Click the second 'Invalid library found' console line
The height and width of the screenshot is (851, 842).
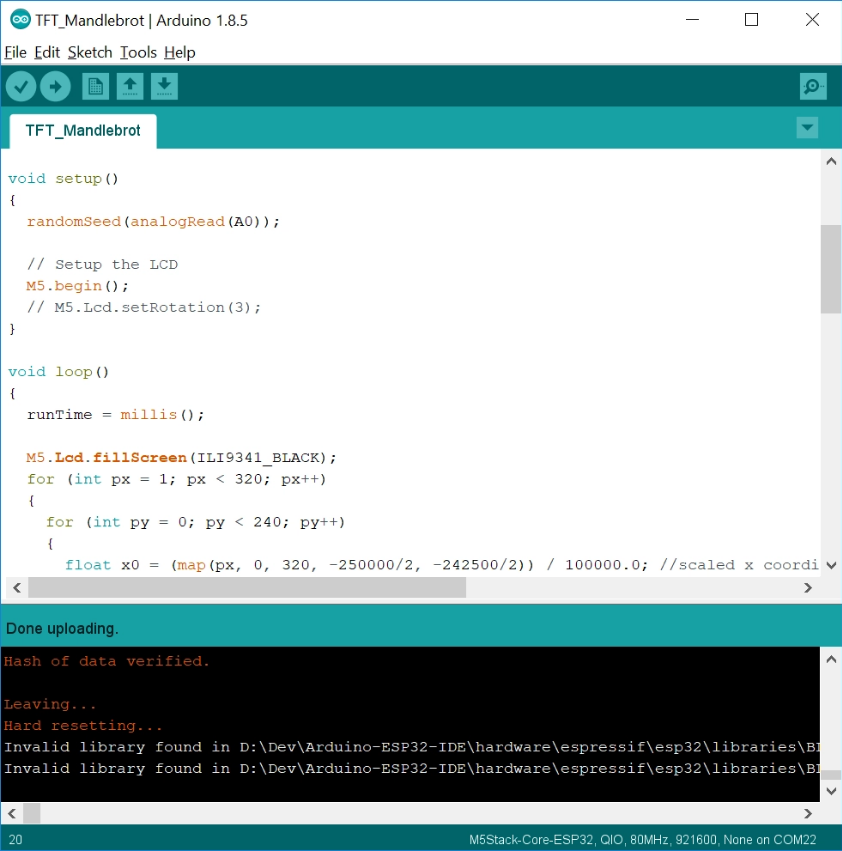click(x=411, y=769)
